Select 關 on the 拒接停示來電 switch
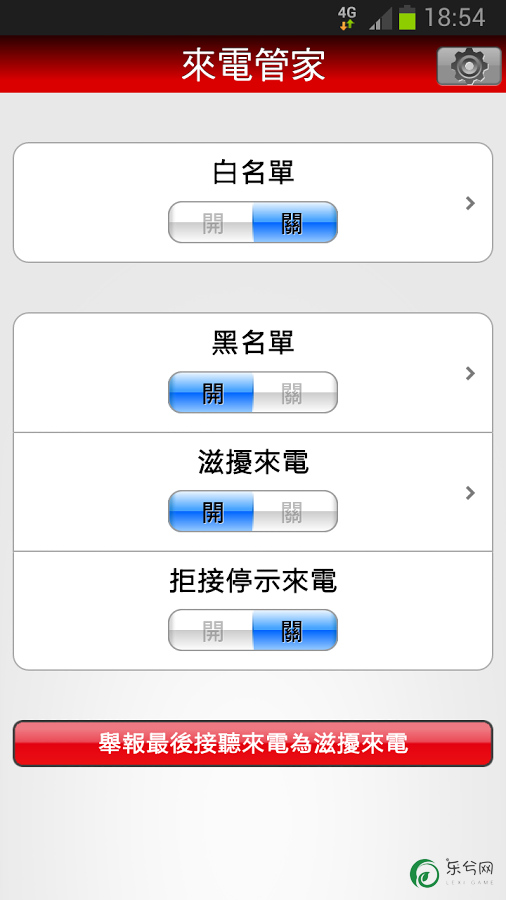This screenshot has height=900, width=506. pos(295,630)
